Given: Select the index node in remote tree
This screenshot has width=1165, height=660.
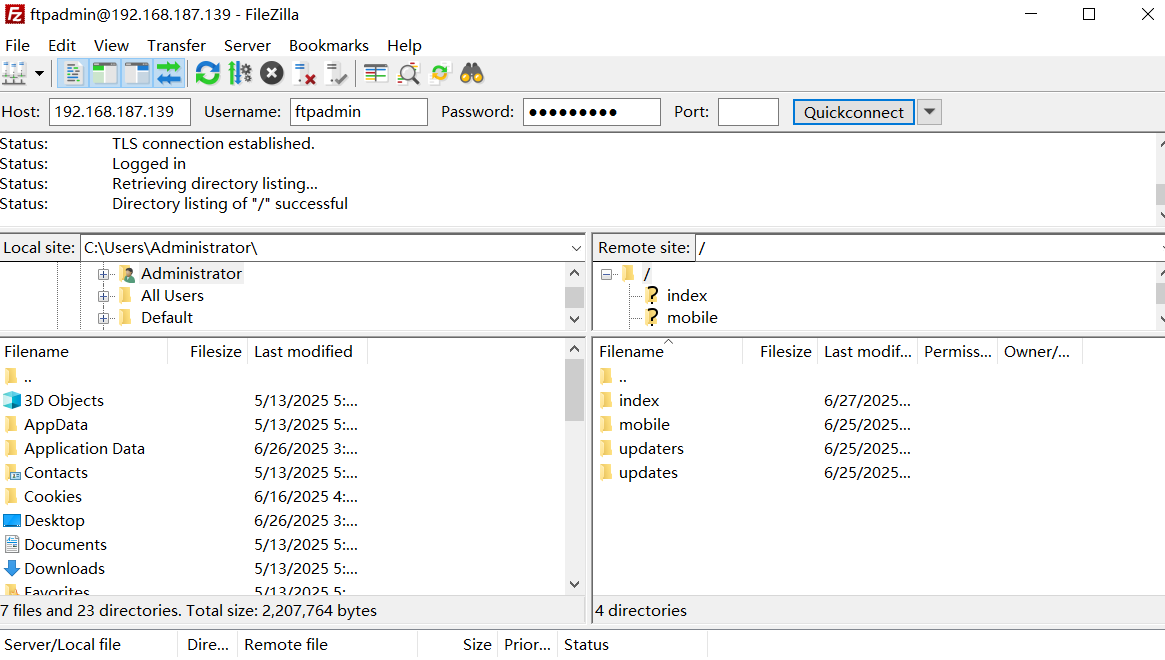Looking at the screenshot, I should [x=687, y=296].
